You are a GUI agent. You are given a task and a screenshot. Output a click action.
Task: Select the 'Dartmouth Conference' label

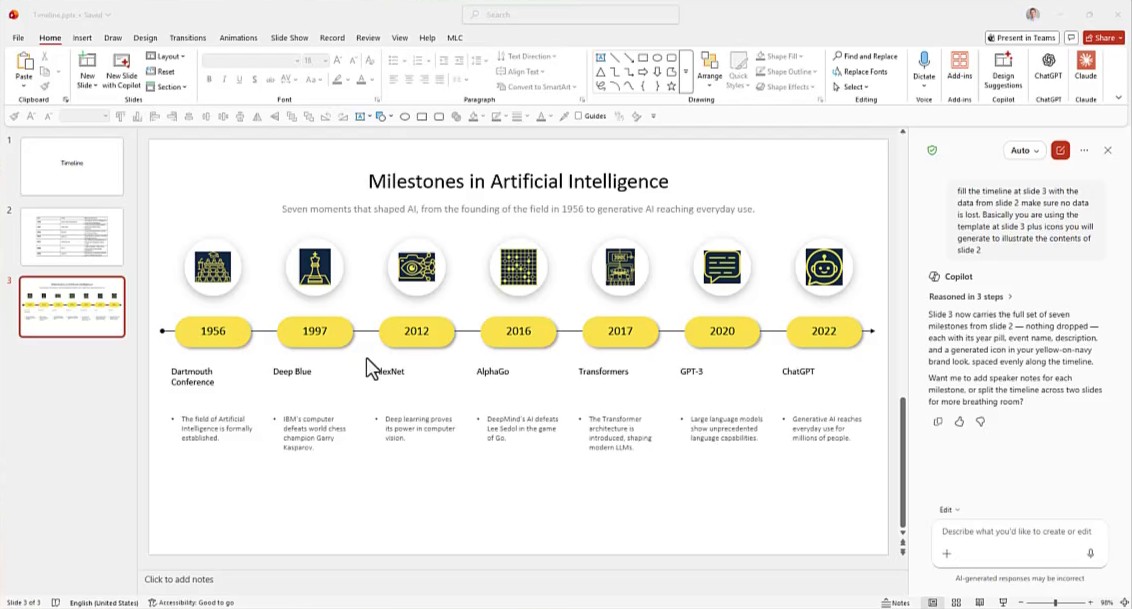pos(193,377)
